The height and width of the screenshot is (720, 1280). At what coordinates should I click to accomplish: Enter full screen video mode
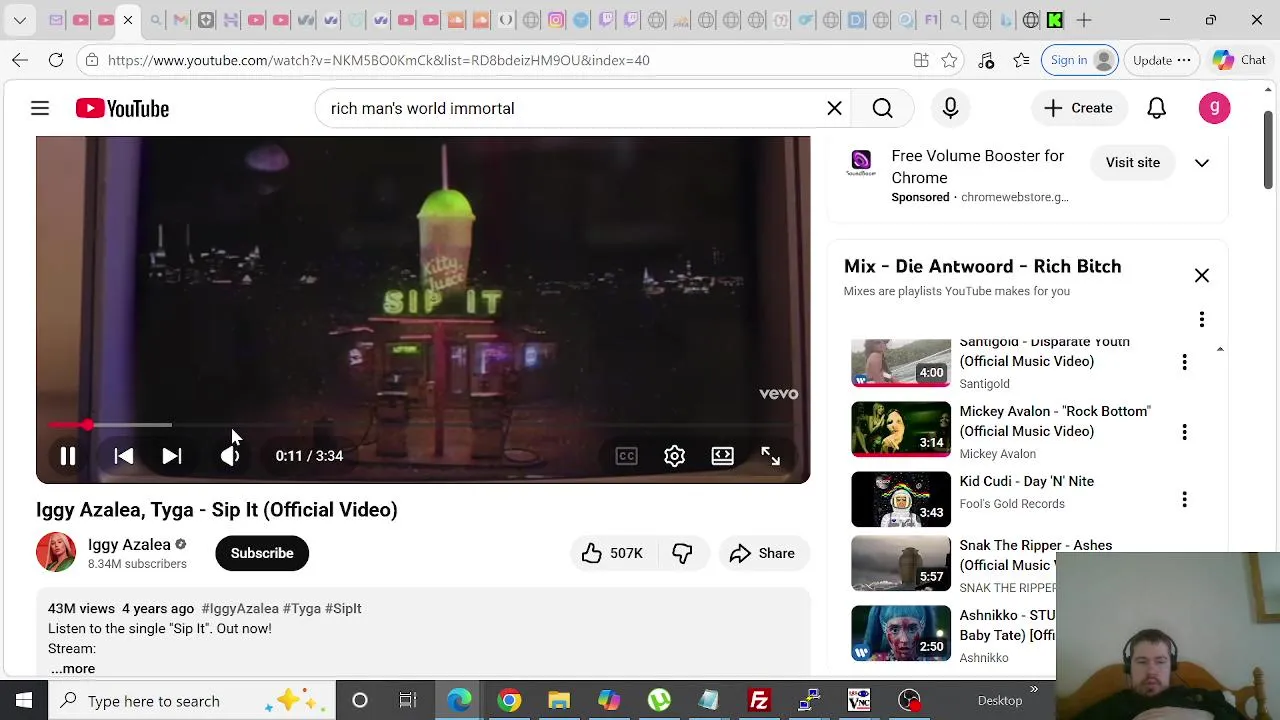(770, 456)
